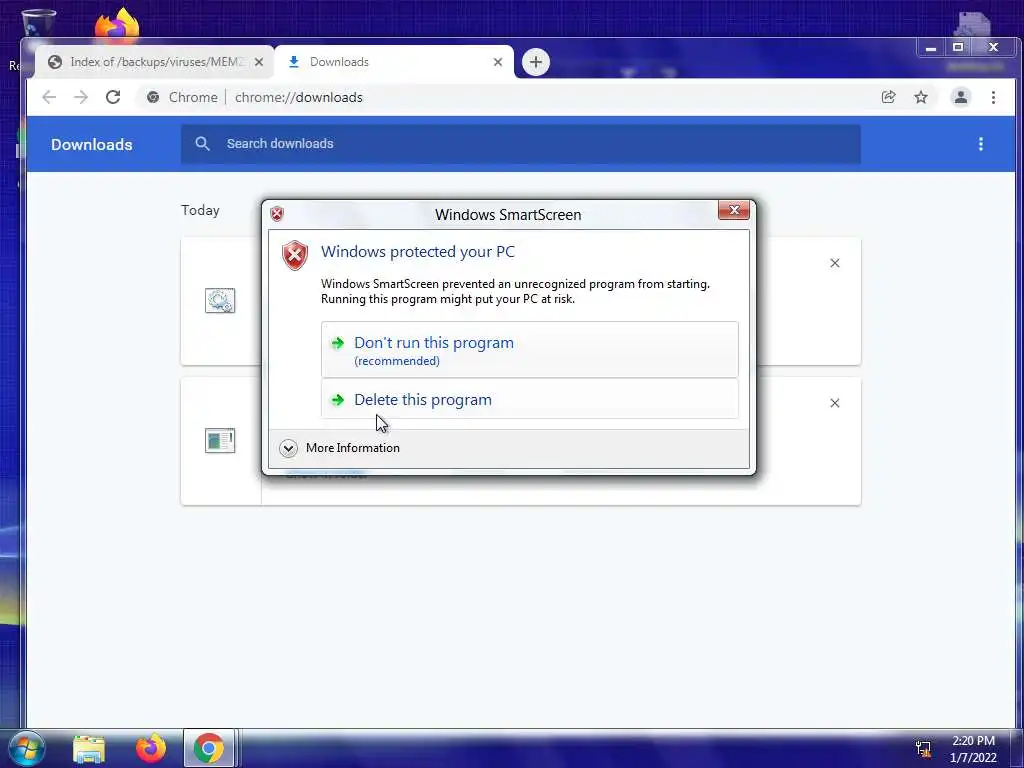
Task: Launch Firefox from the taskbar
Action: [x=151, y=748]
